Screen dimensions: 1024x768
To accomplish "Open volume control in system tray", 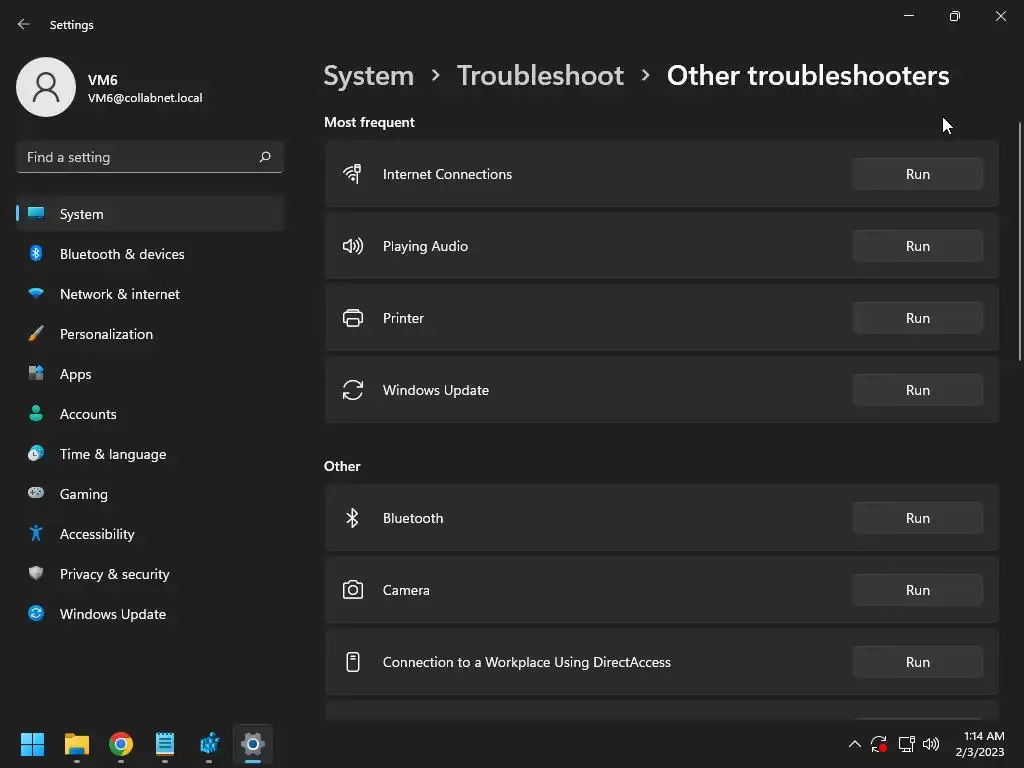I will [931, 744].
